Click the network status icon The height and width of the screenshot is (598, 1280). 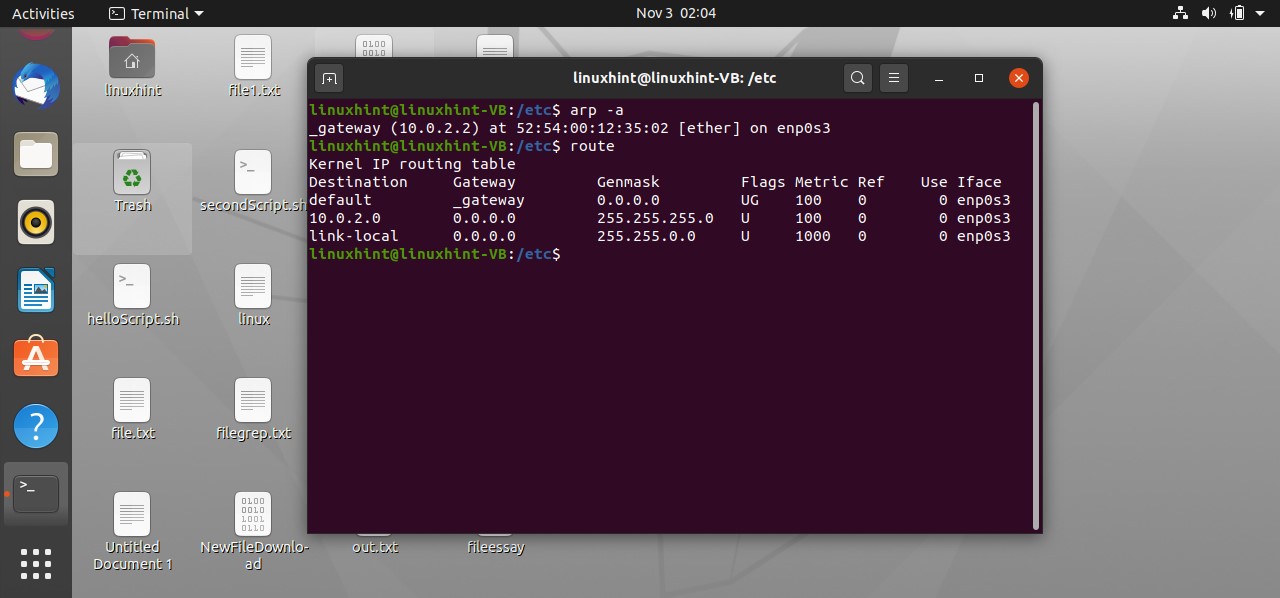(1180, 13)
